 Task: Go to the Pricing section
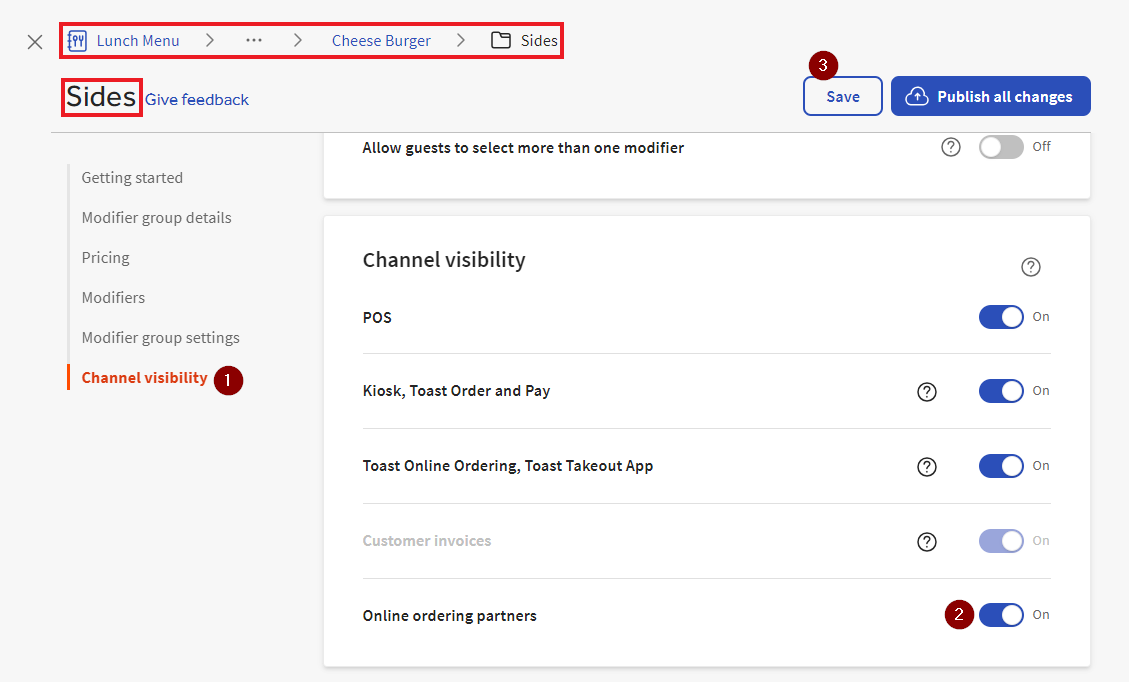[x=105, y=257]
